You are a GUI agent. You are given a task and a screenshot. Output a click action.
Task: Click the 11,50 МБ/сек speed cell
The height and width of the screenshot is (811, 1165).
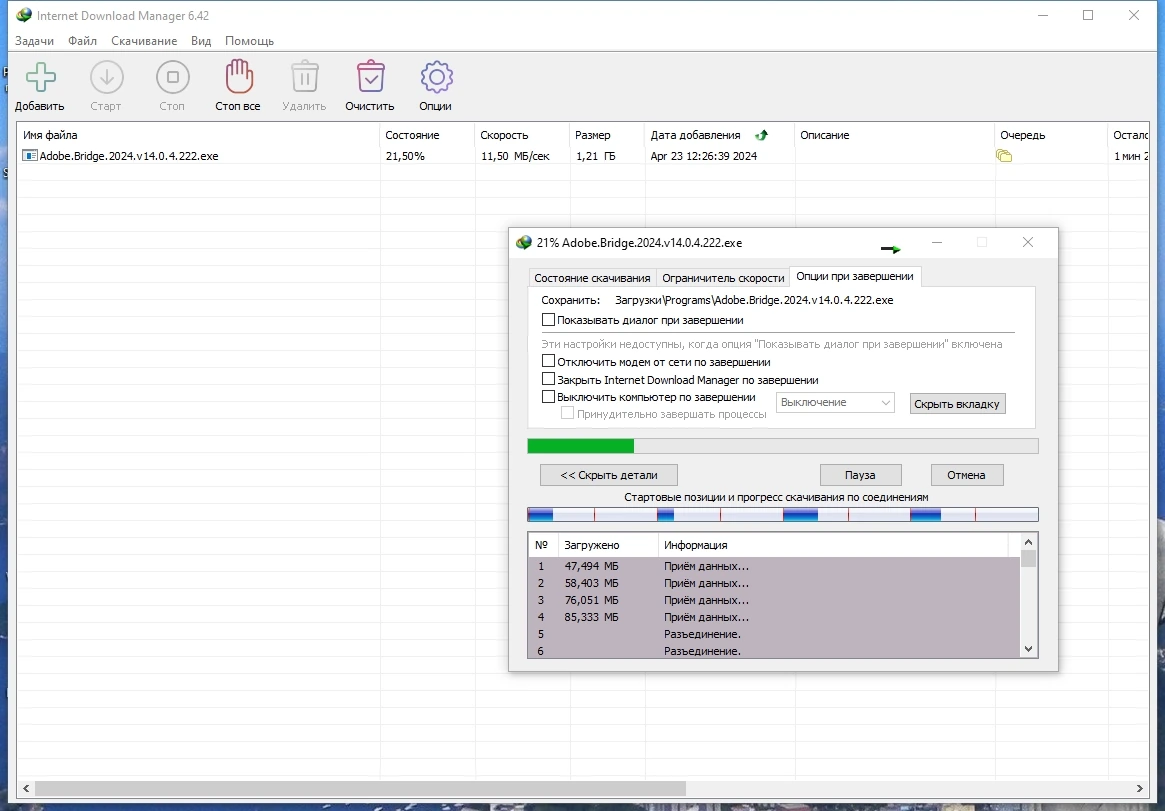515,156
